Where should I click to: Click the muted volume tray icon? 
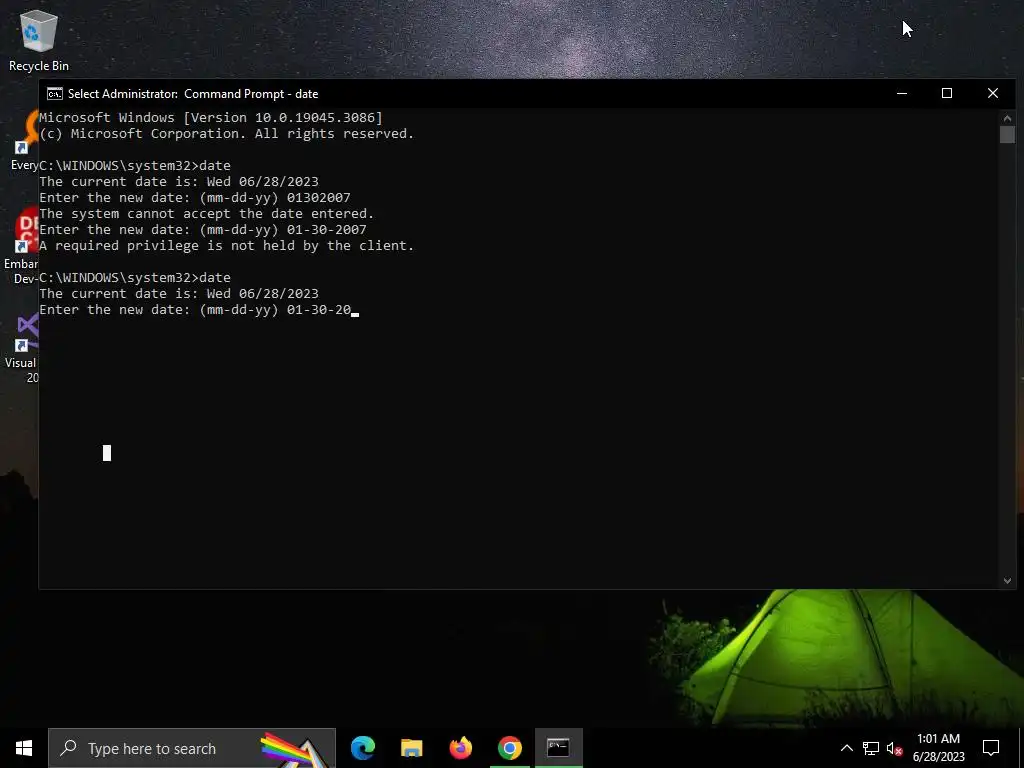(x=894, y=748)
